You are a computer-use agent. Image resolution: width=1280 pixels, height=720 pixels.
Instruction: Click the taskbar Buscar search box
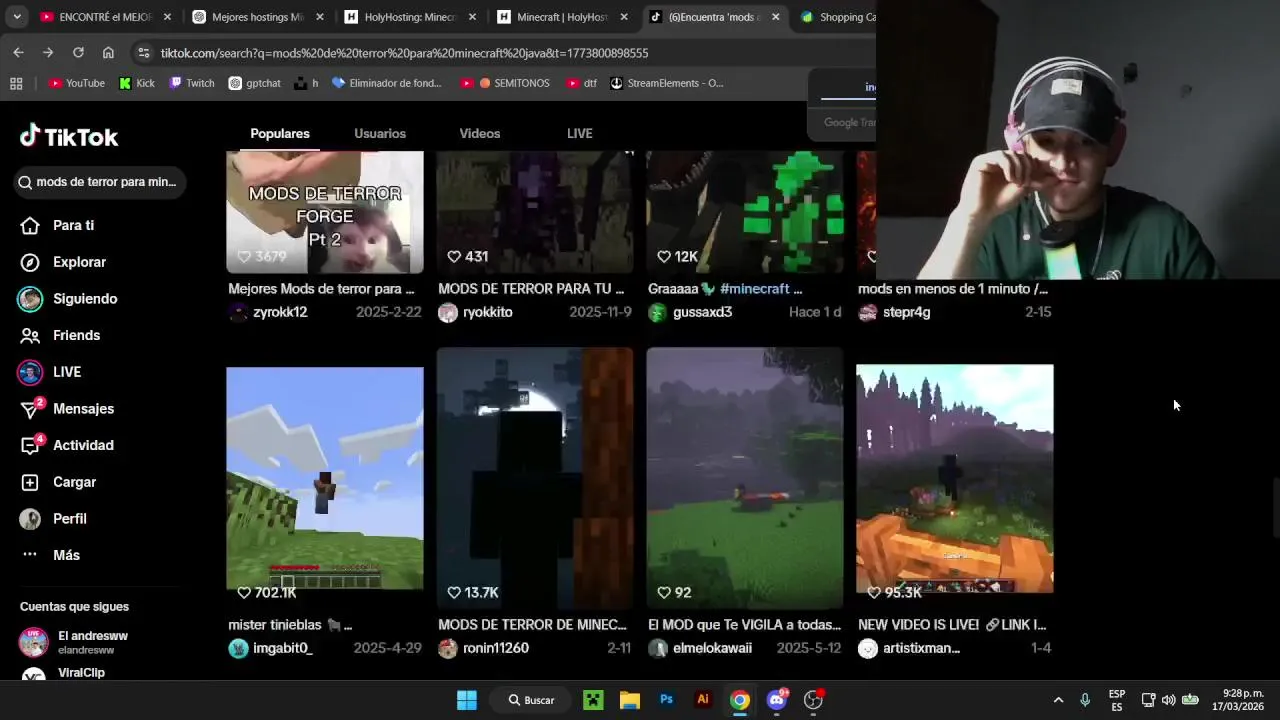532,700
